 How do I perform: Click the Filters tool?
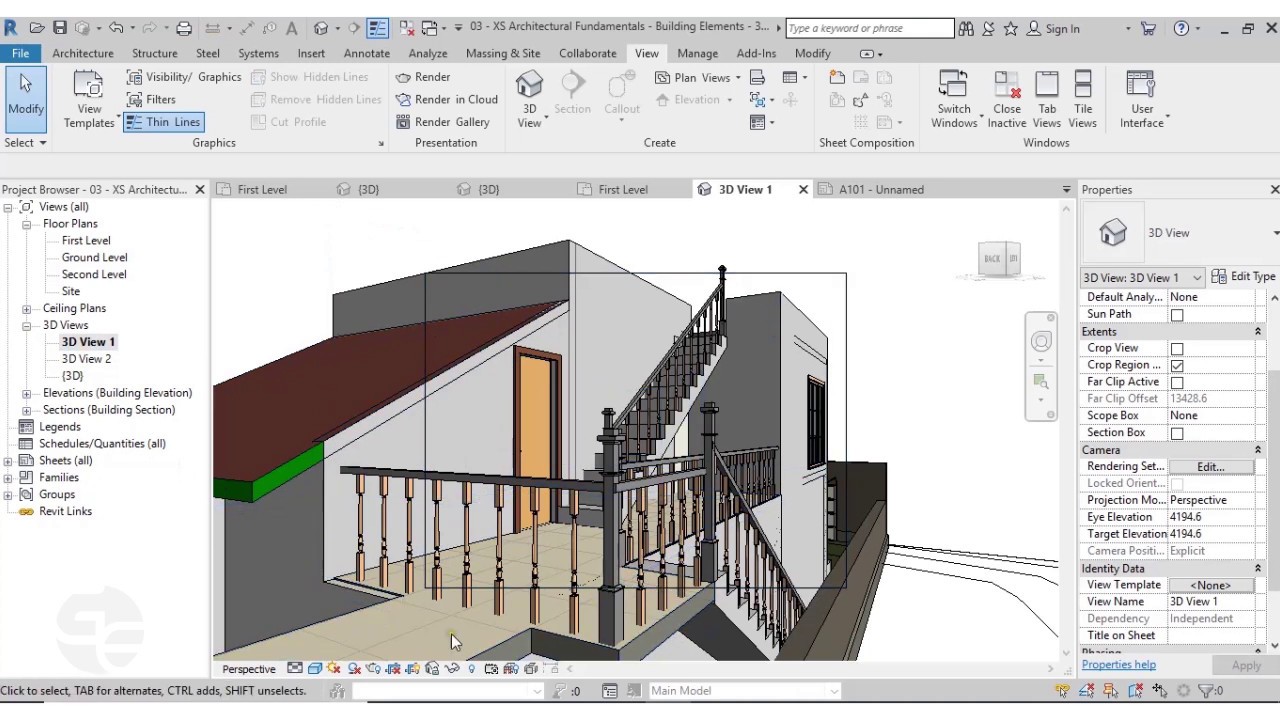151,99
